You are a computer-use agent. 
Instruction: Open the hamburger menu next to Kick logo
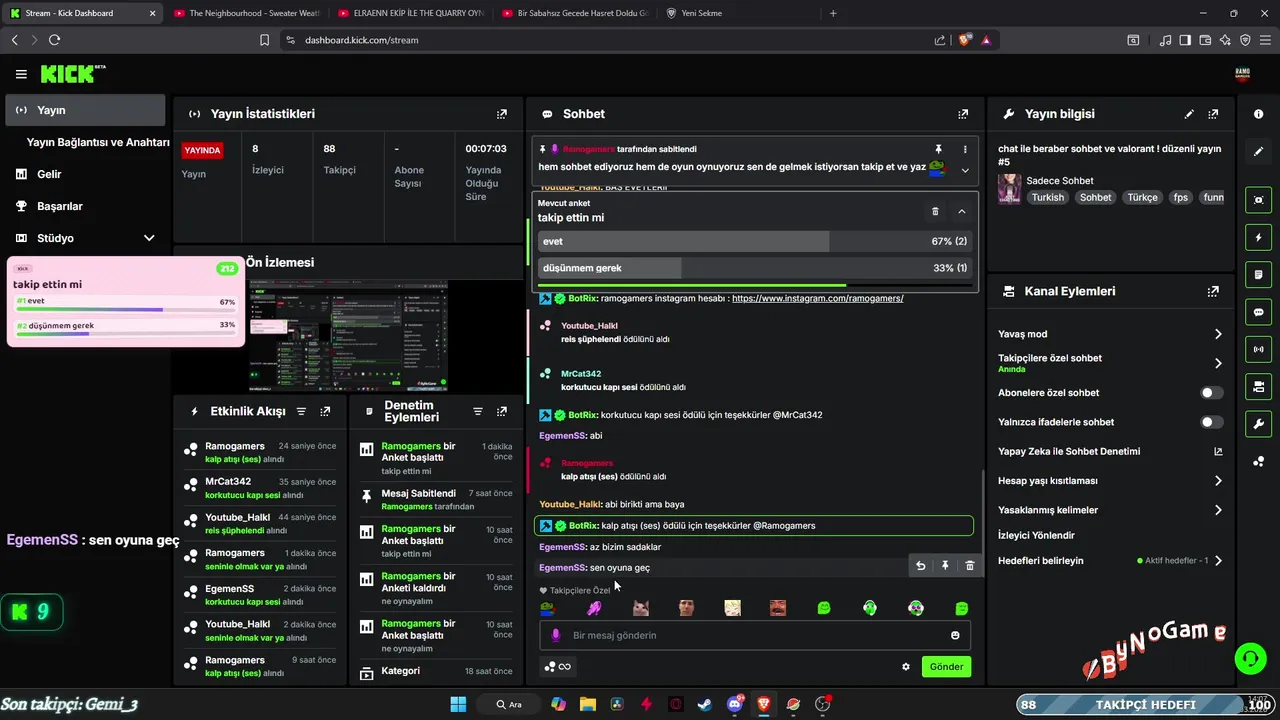coord(21,74)
